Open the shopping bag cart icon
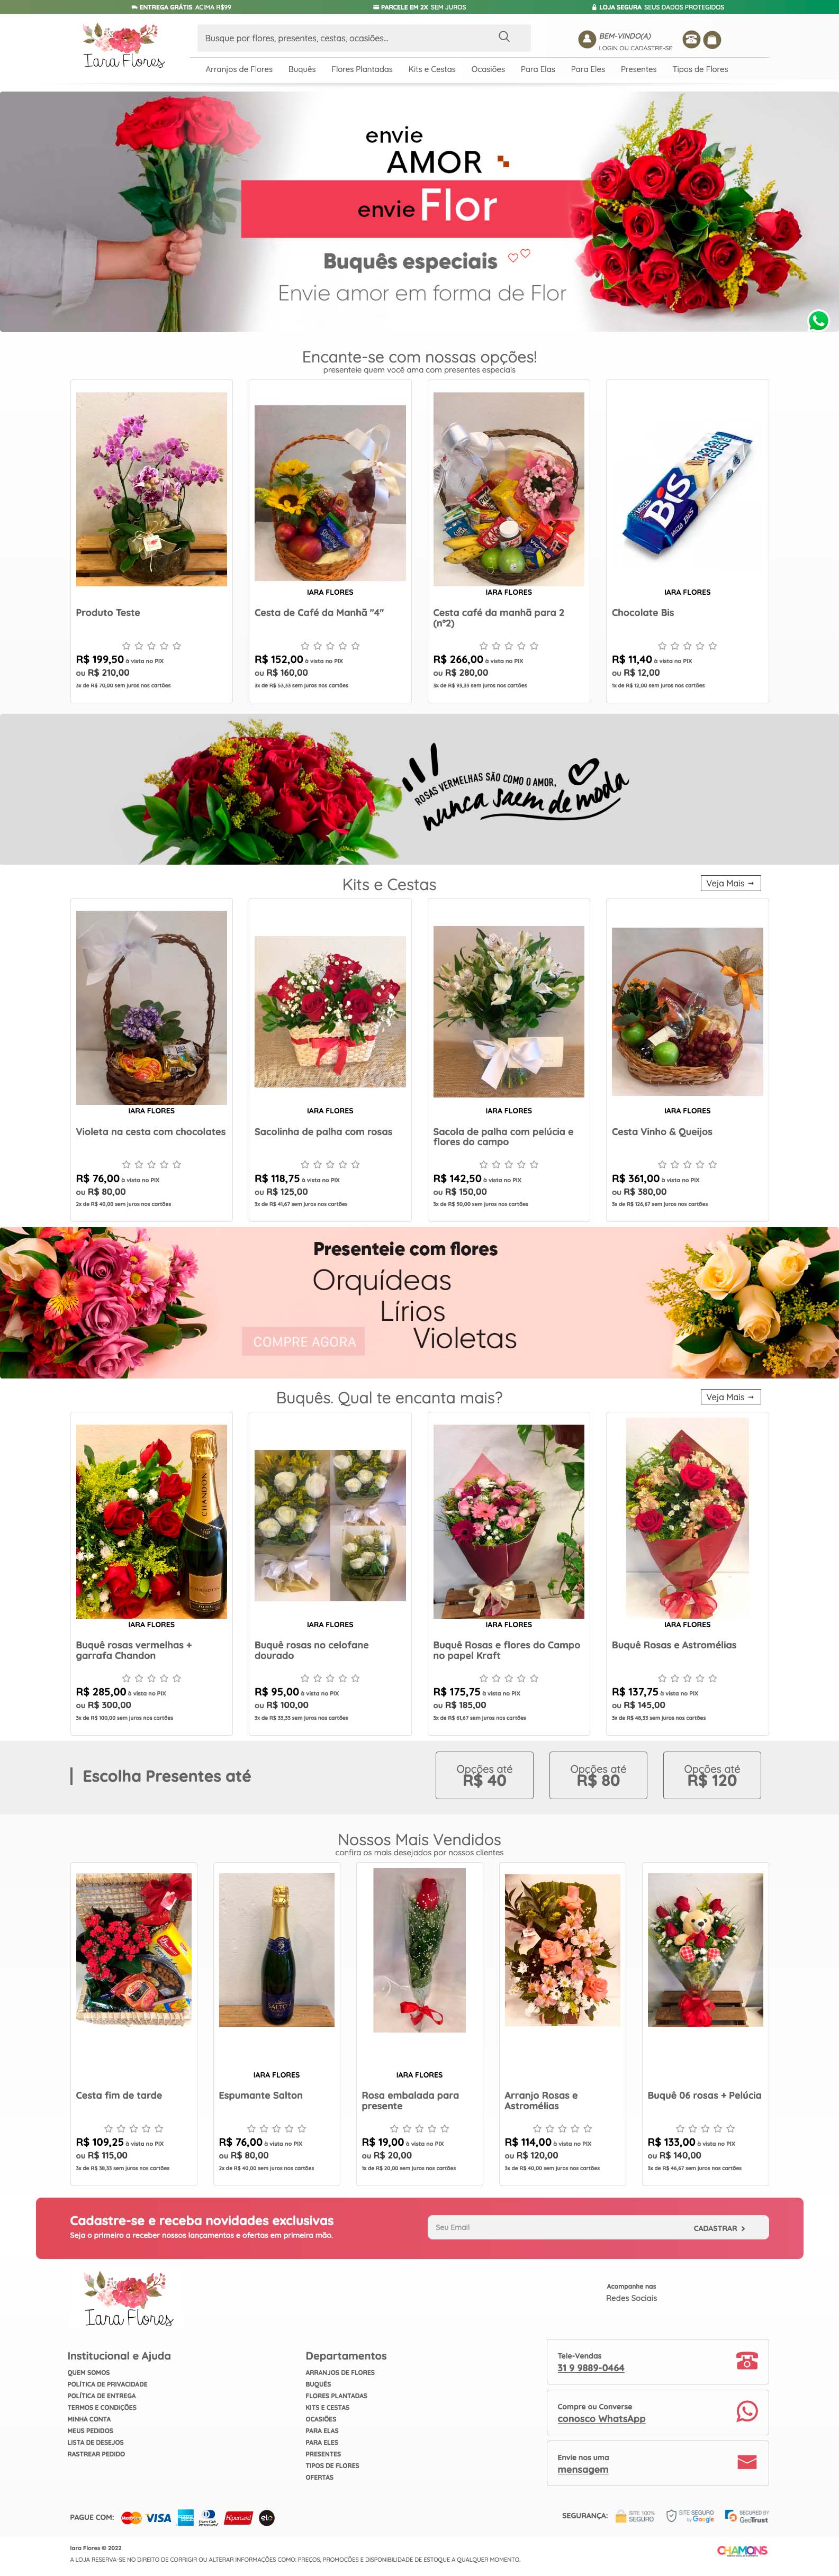The width and height of the screenshot is (839, 2576). tap(712, 40)
